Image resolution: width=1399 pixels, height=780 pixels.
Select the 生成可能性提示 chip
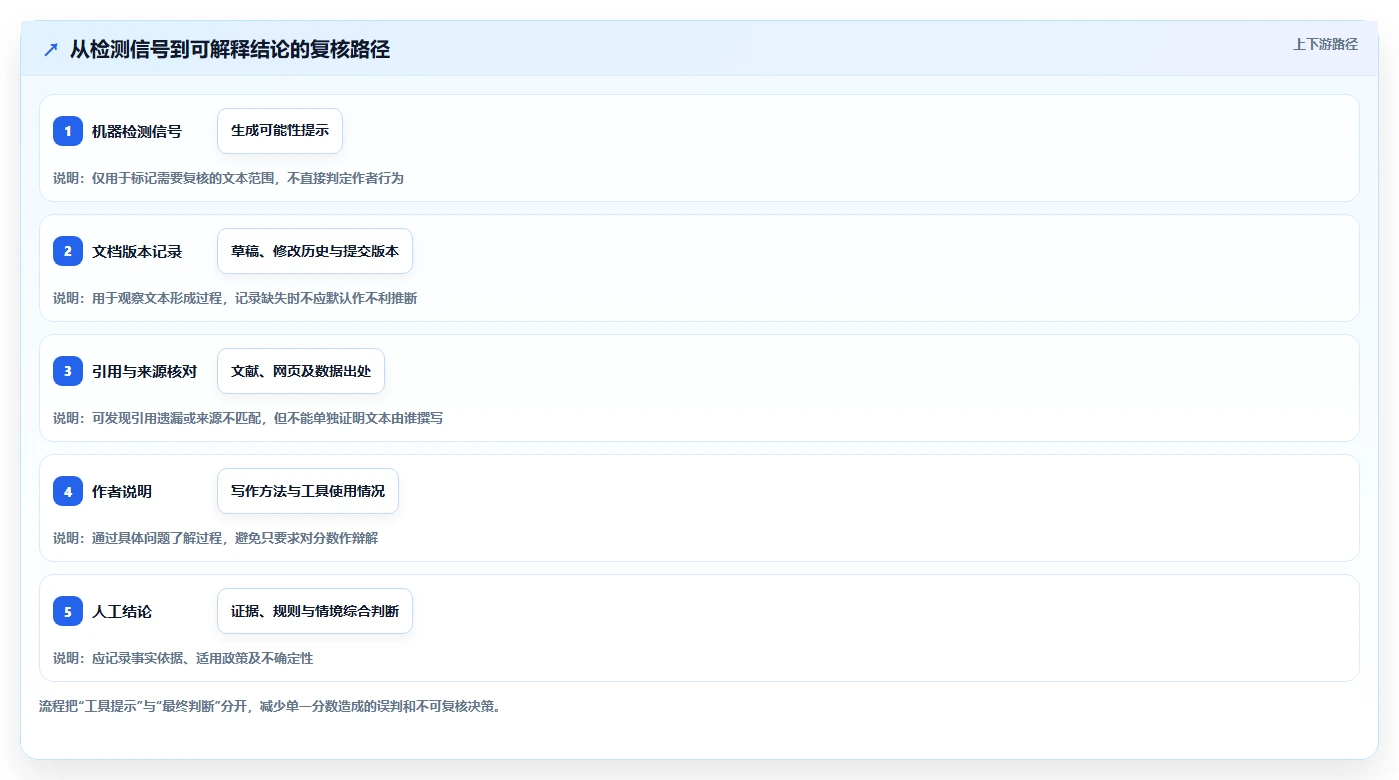click(x=280, y=131)
